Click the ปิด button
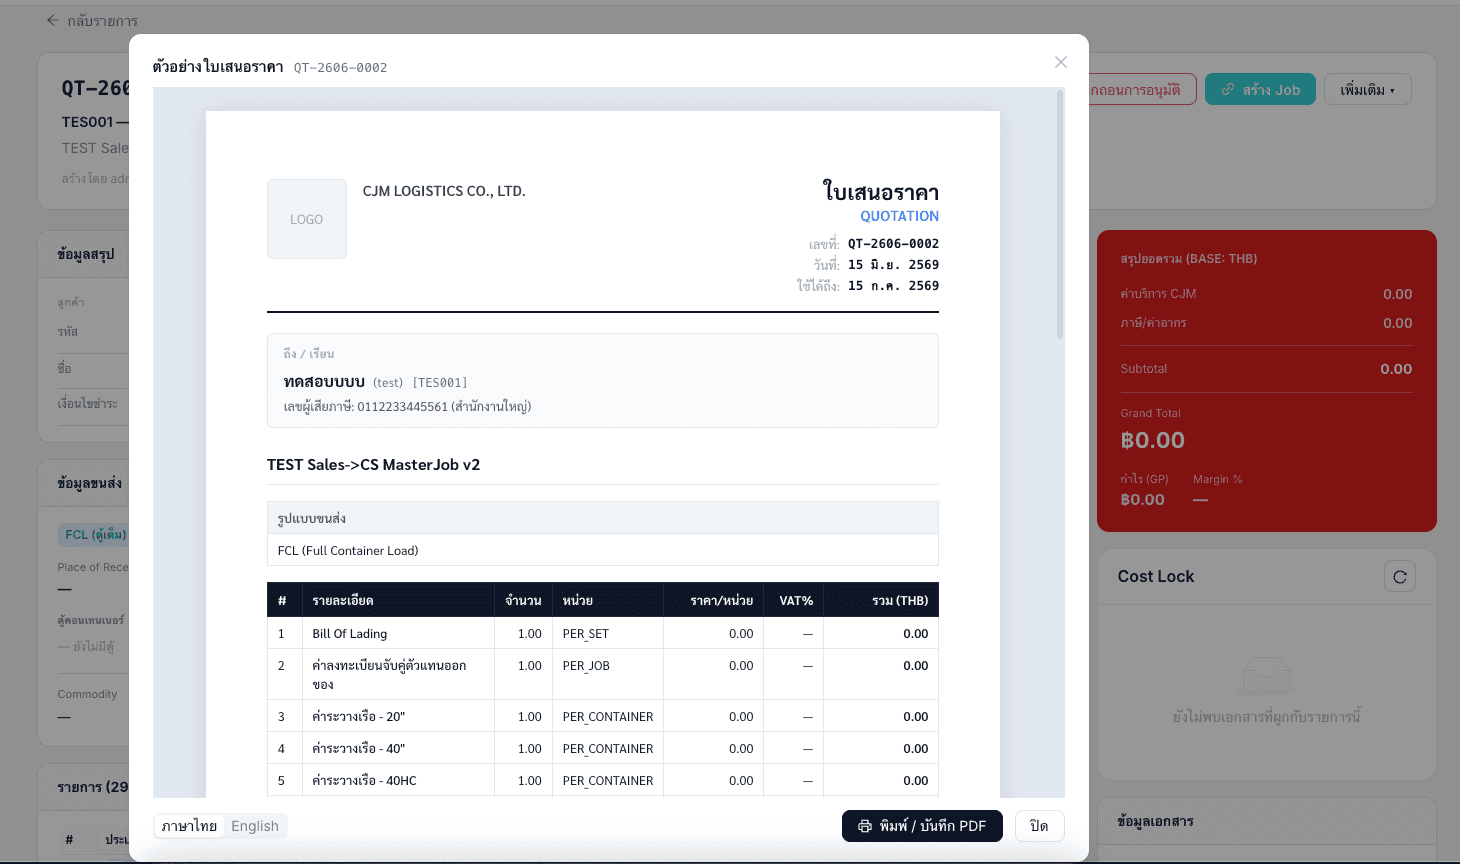The width and height of the screenshot is (1460, 864). (1039, 826)
